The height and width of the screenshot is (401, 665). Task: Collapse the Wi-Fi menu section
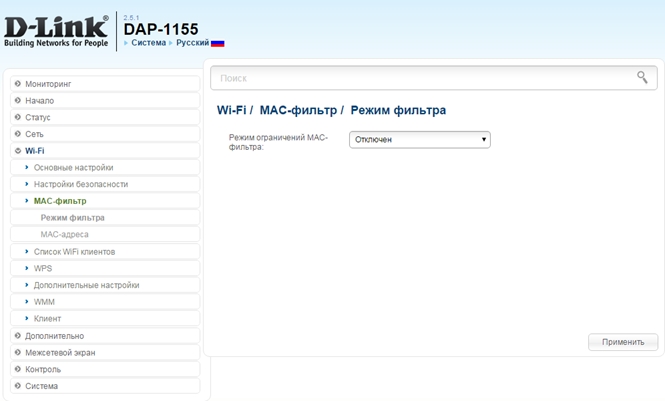pos(35,151)
